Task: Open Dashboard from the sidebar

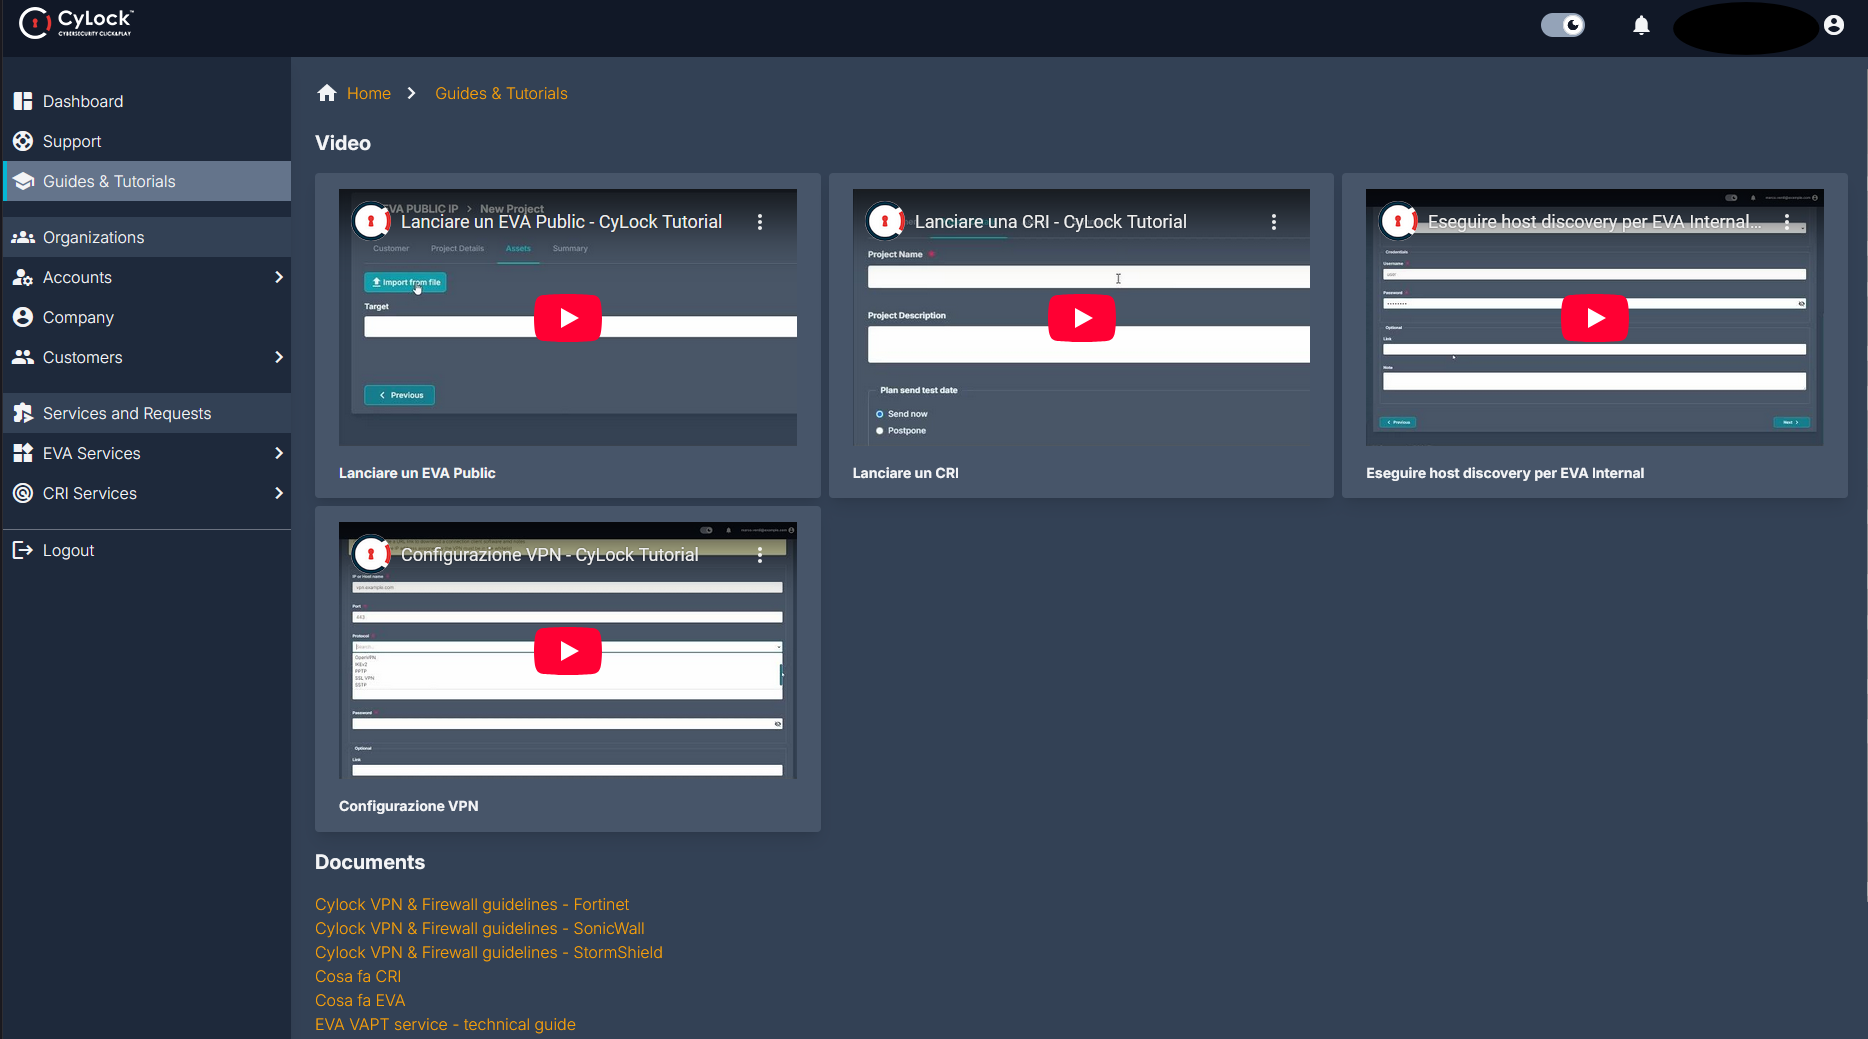Action: pyautogui.click(x=147, y=101)
